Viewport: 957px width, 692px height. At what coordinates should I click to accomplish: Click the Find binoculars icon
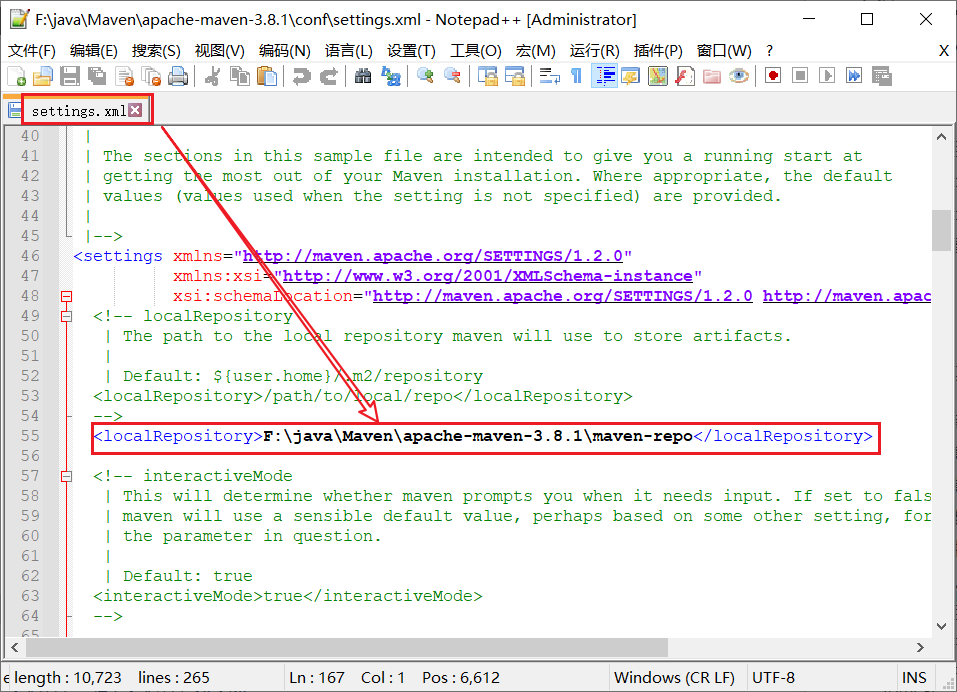(364, 76)
